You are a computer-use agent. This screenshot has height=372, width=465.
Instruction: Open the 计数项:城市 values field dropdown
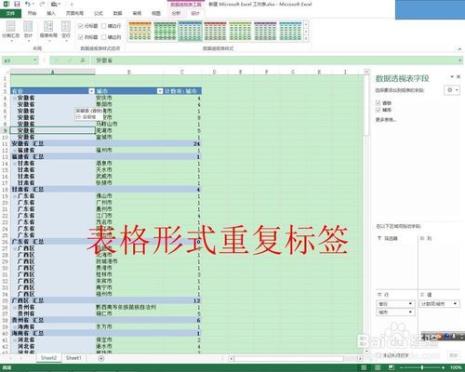pyautogui.click(x=455, y=304)
